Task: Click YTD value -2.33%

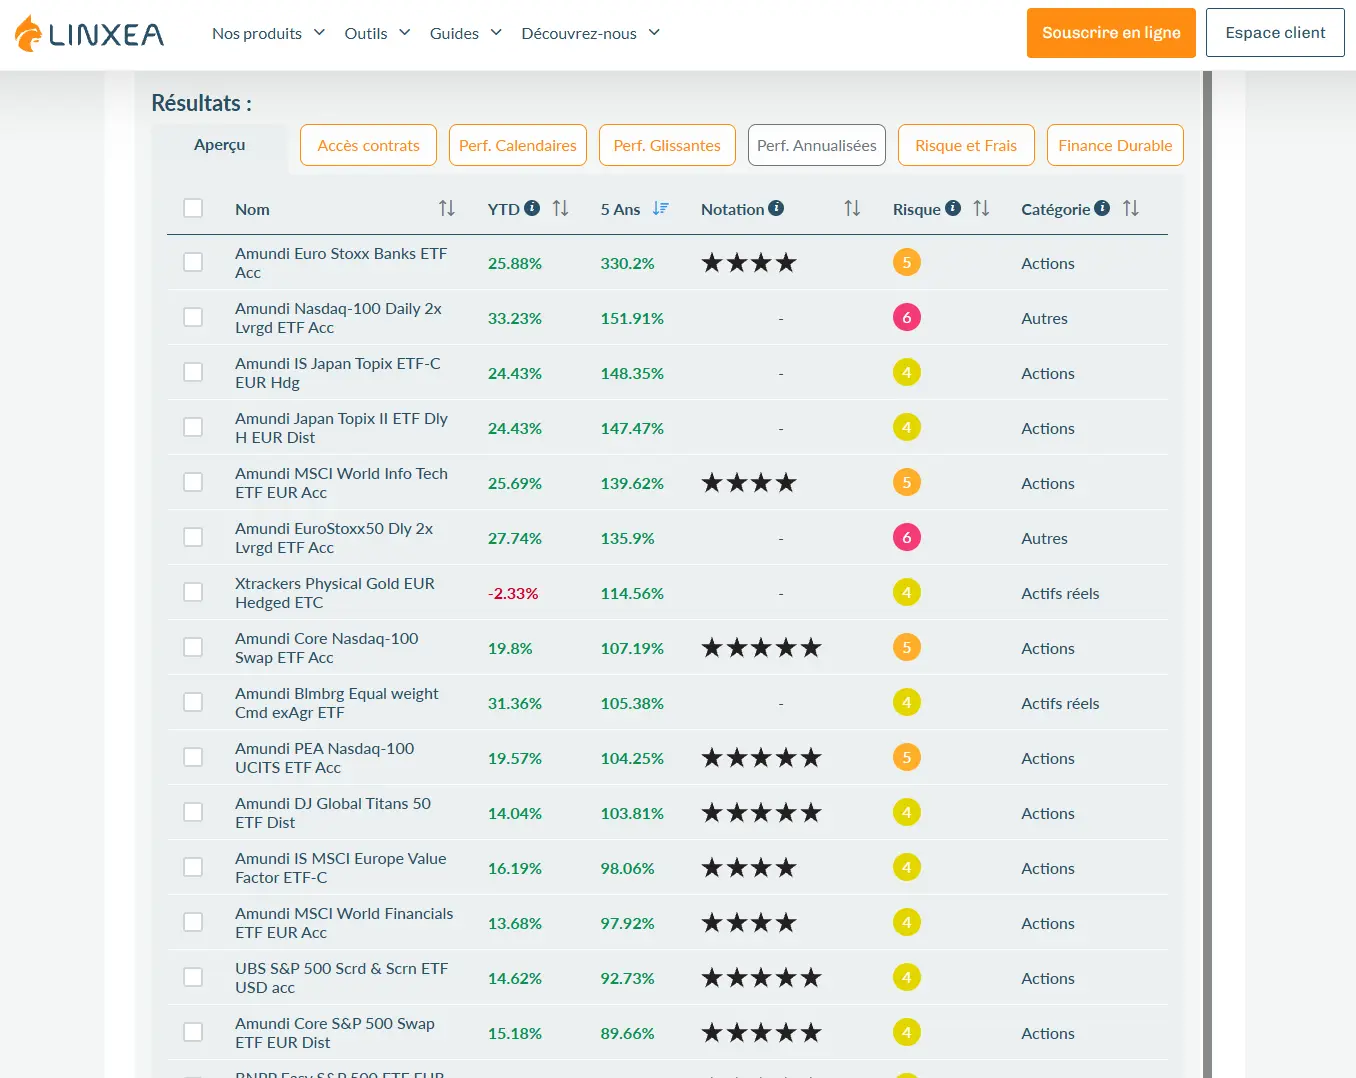Action: tap(513, 593)
